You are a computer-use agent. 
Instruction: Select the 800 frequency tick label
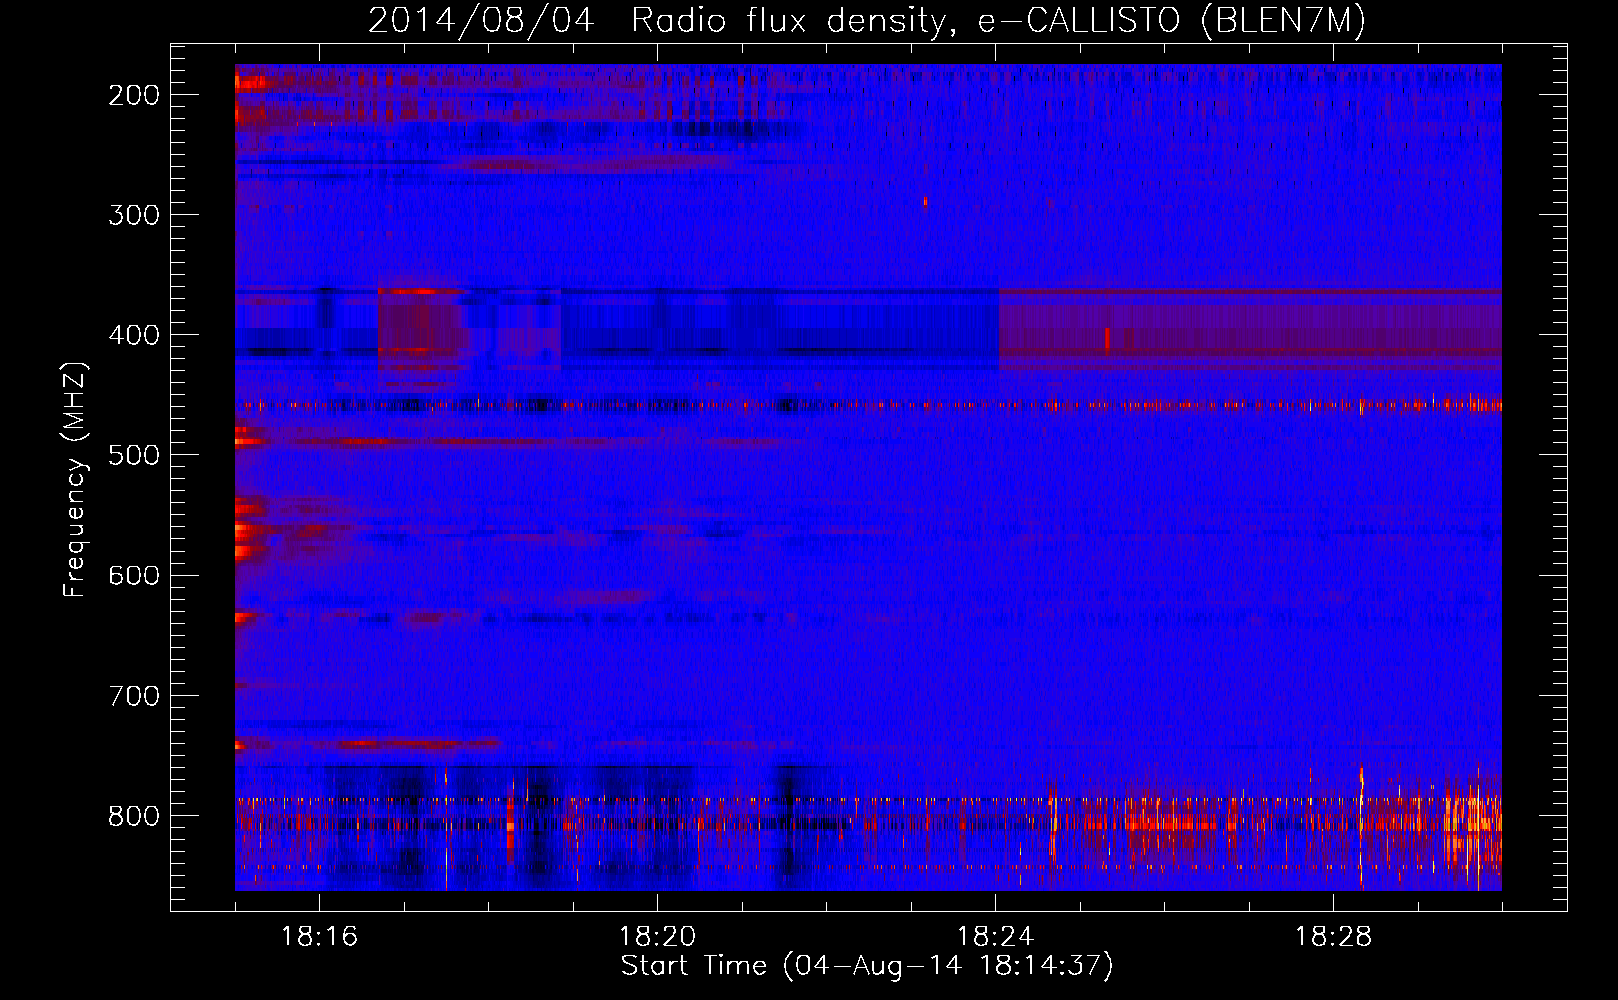134,816
